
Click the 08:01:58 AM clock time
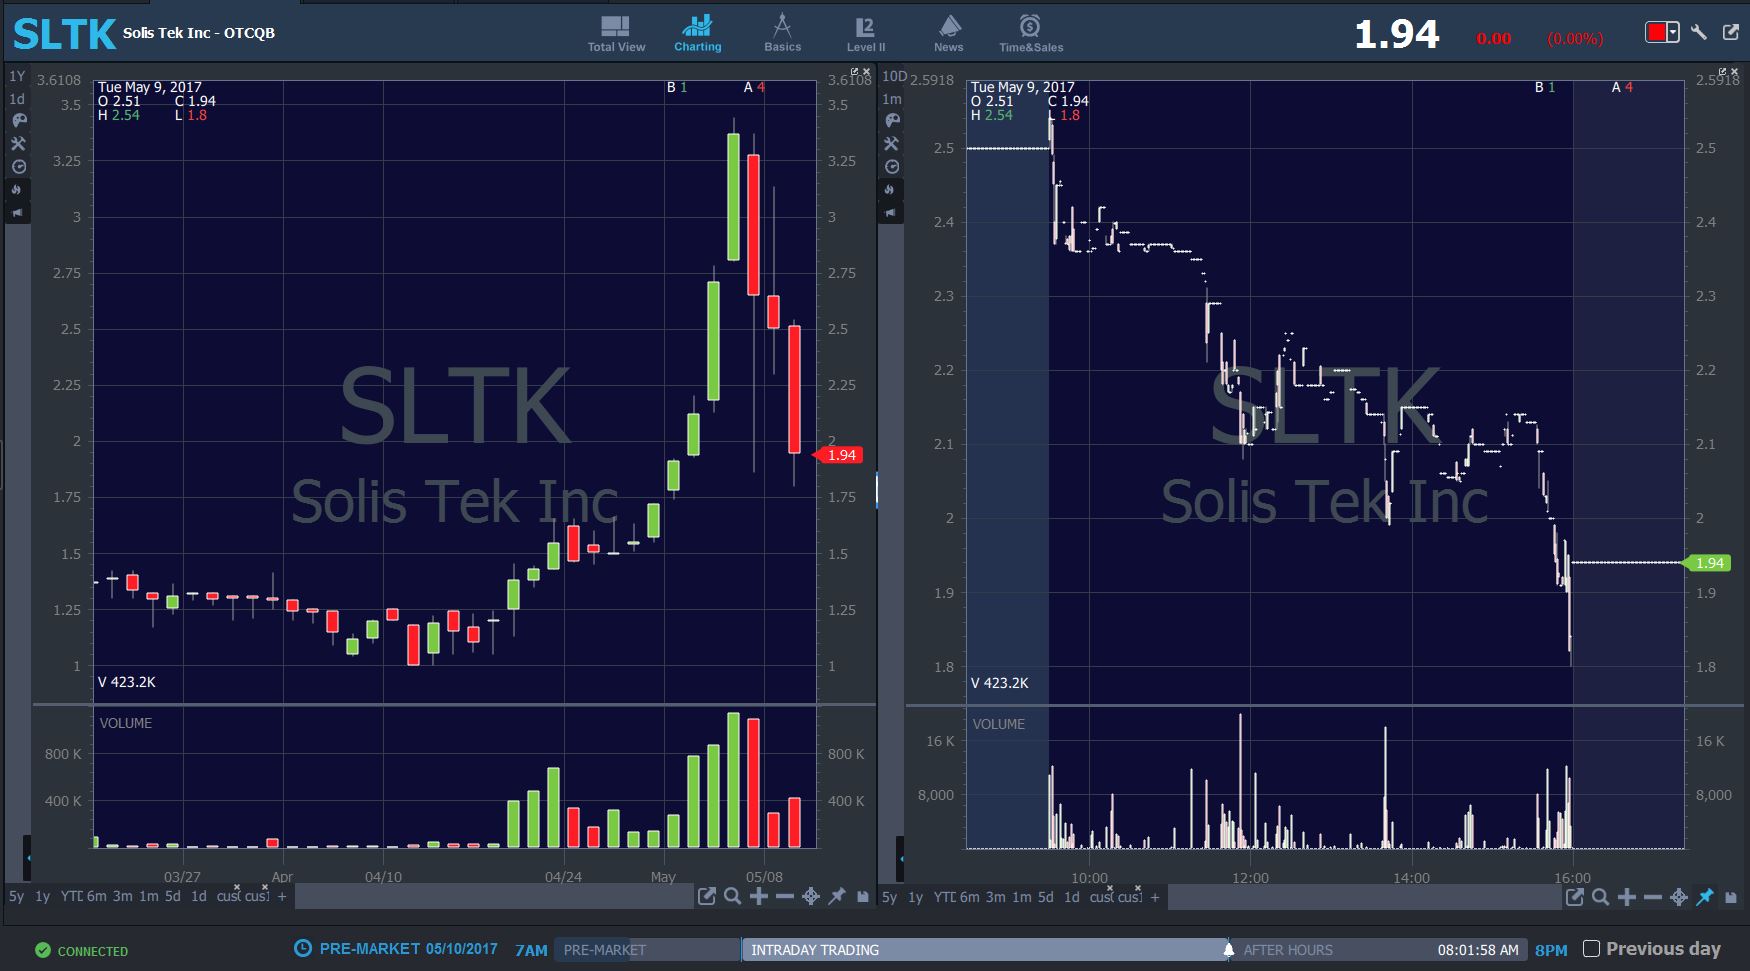click(1478, 950)
